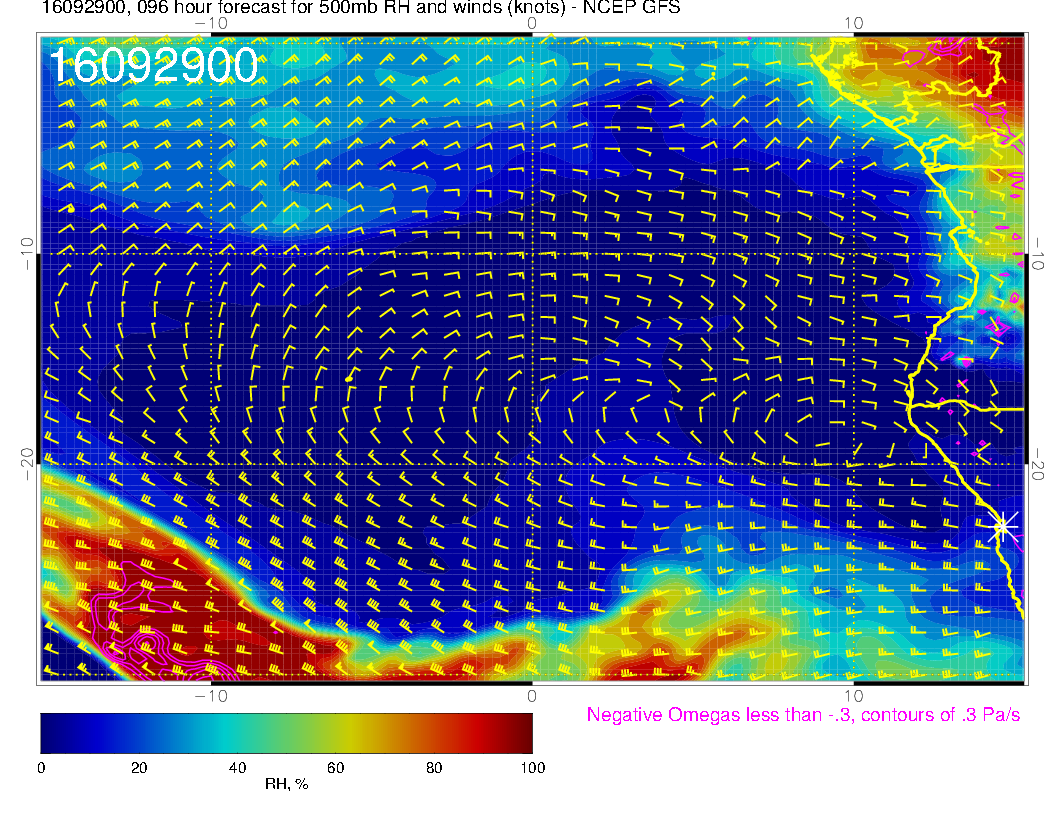Click the -20 latitude label on the left axis

pyautogui.click(x=26, y=464)
